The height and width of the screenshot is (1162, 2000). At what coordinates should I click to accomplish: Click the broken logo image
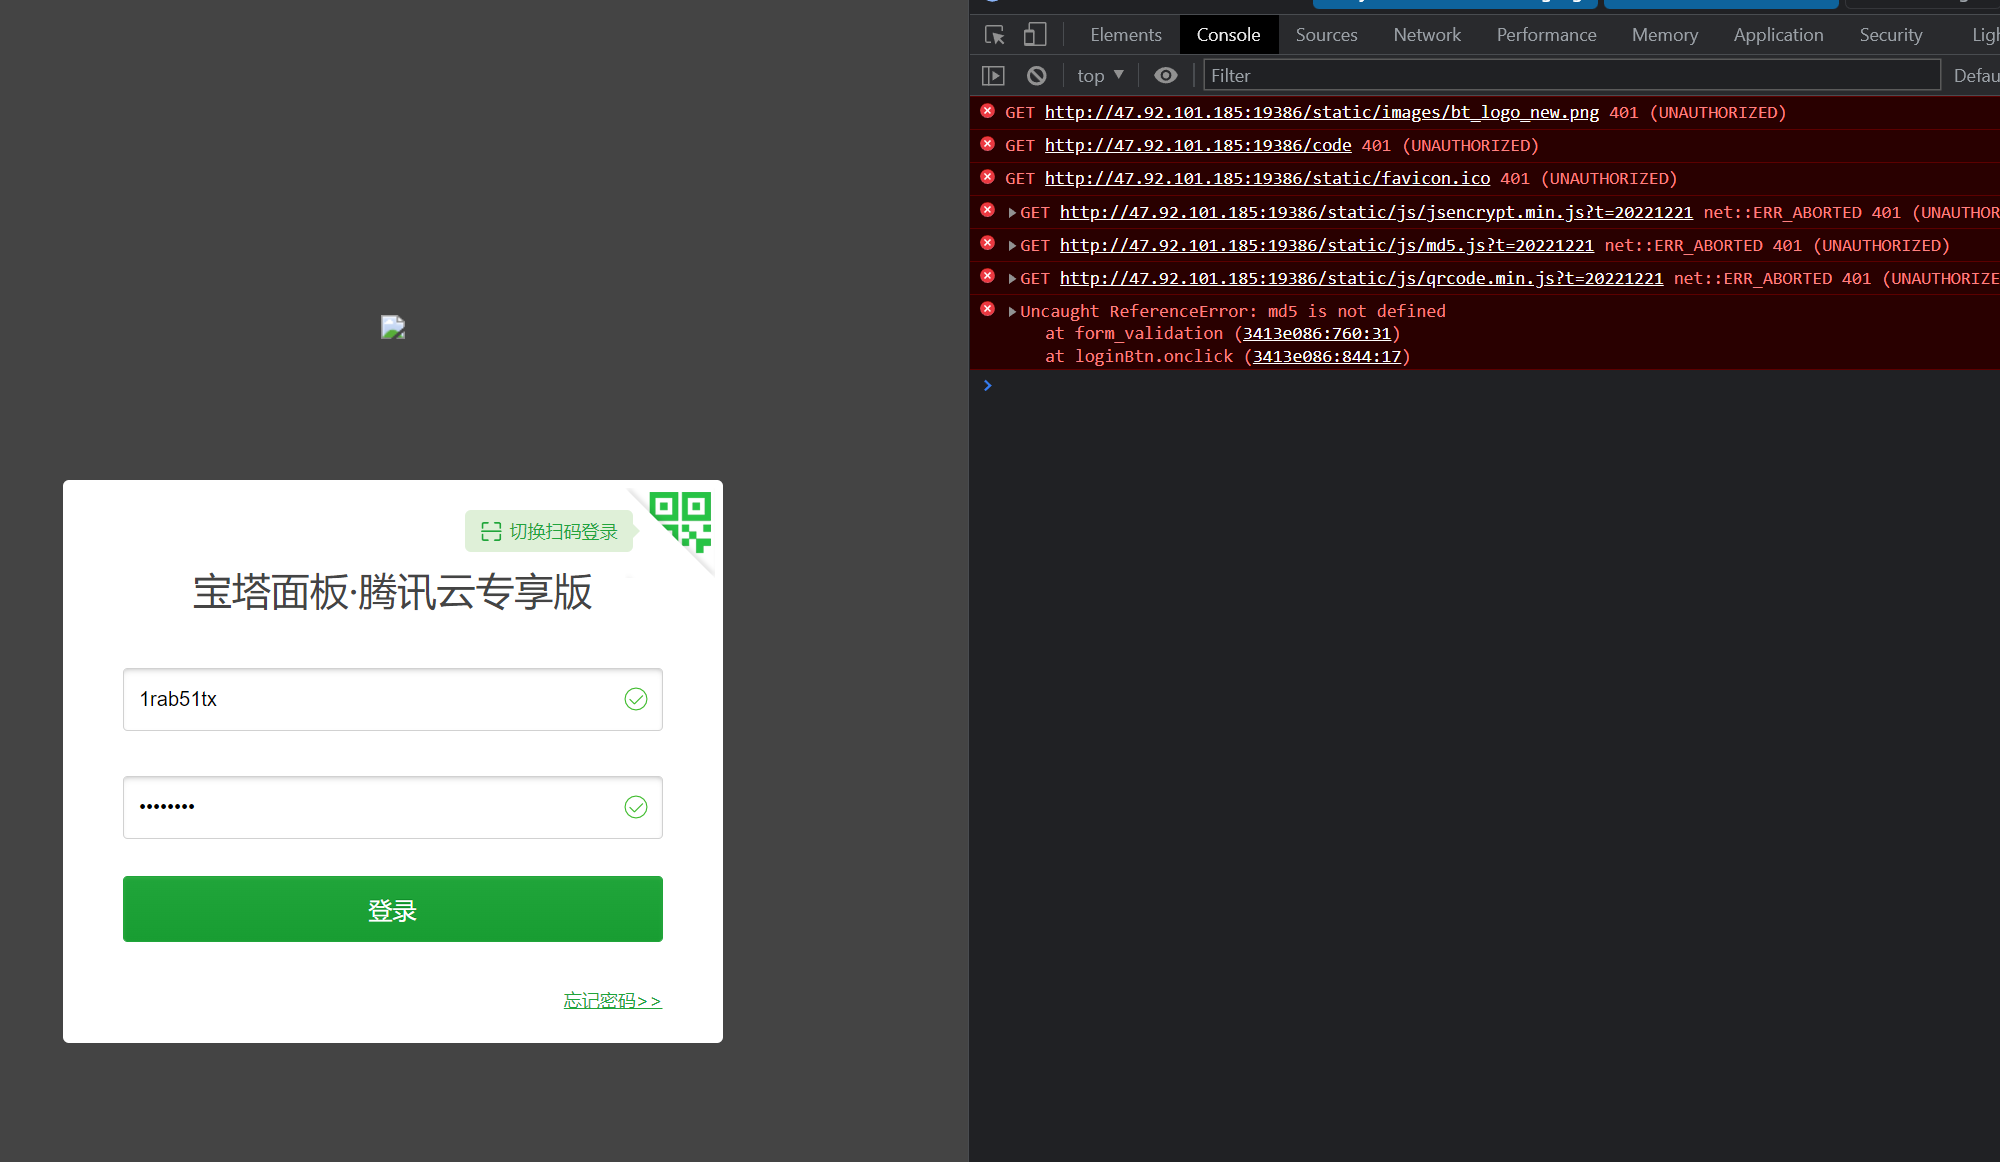(x=393, y=328)
